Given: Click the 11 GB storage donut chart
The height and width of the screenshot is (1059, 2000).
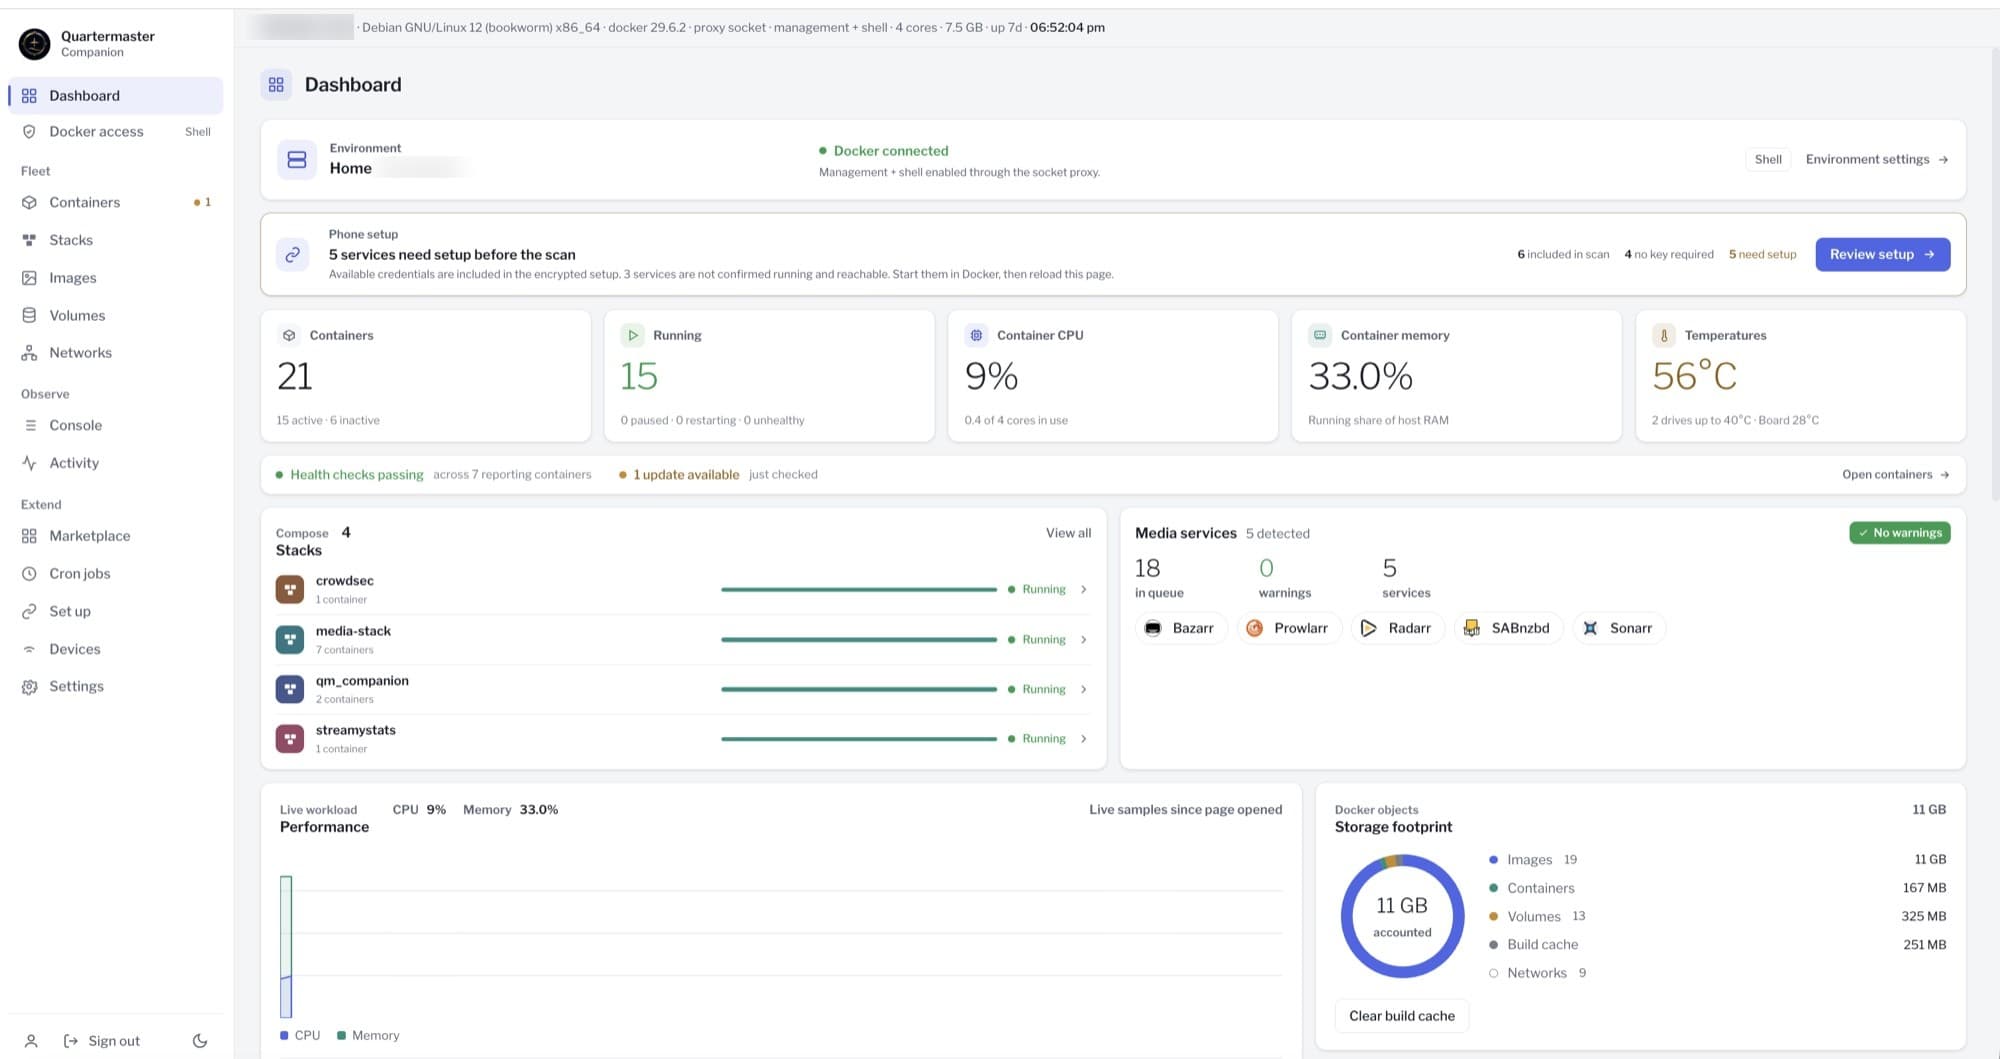Looking at the screenshot, I should [1402, 916].
